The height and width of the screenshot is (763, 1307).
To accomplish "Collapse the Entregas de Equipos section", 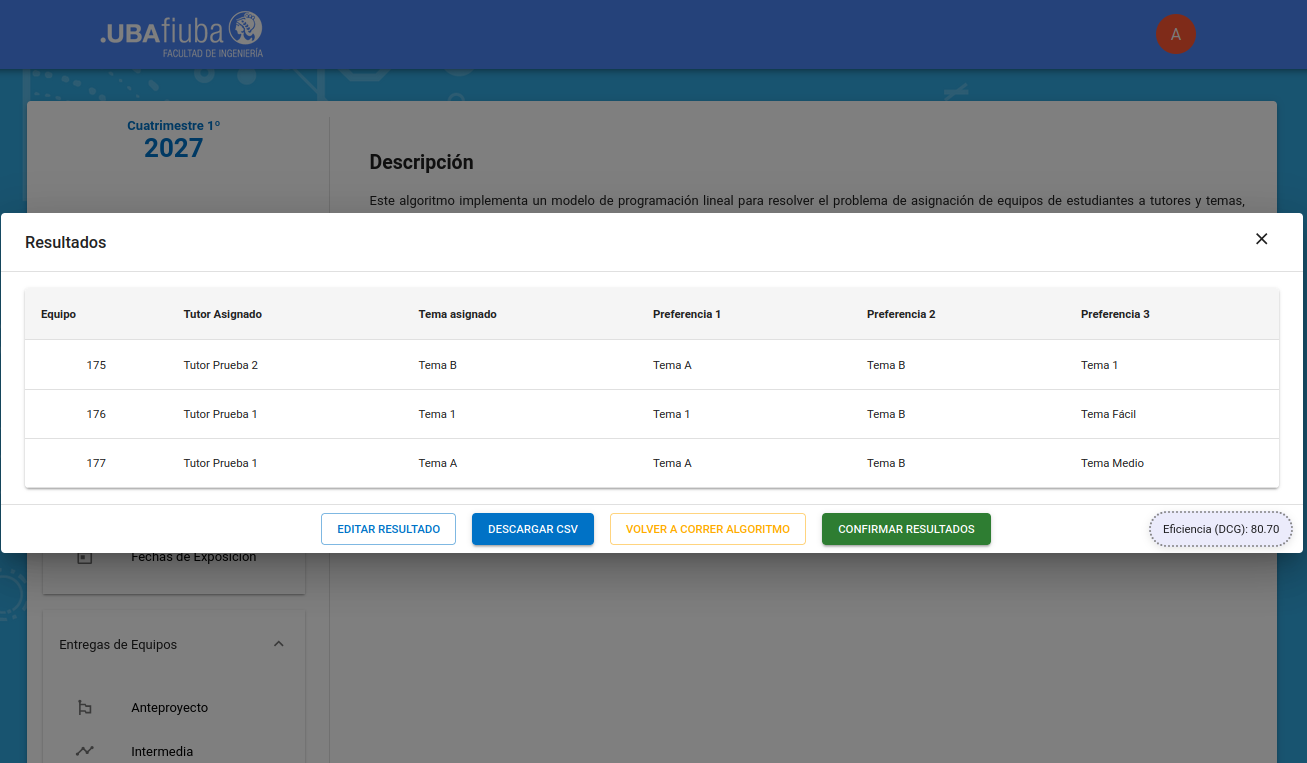I will pos(279,645).
